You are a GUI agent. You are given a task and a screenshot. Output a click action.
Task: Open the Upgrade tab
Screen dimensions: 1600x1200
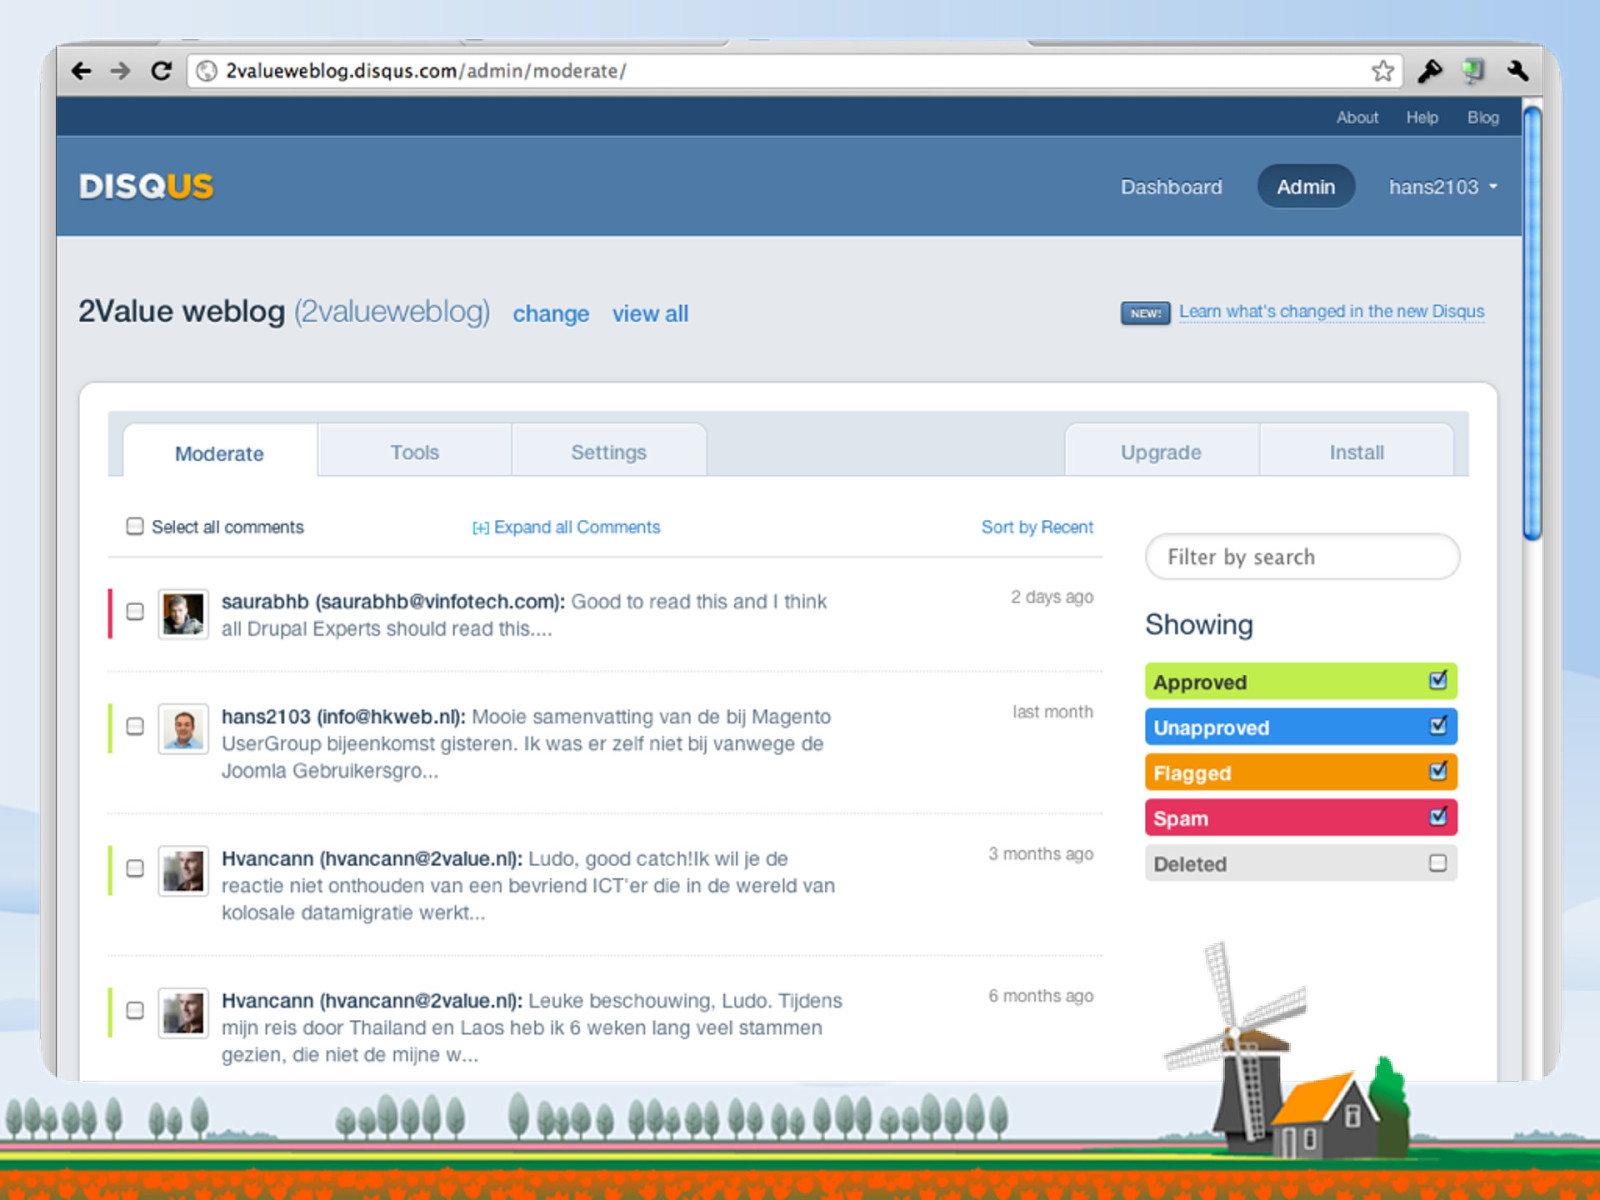pyautogui.click(x=1161, y=451)
